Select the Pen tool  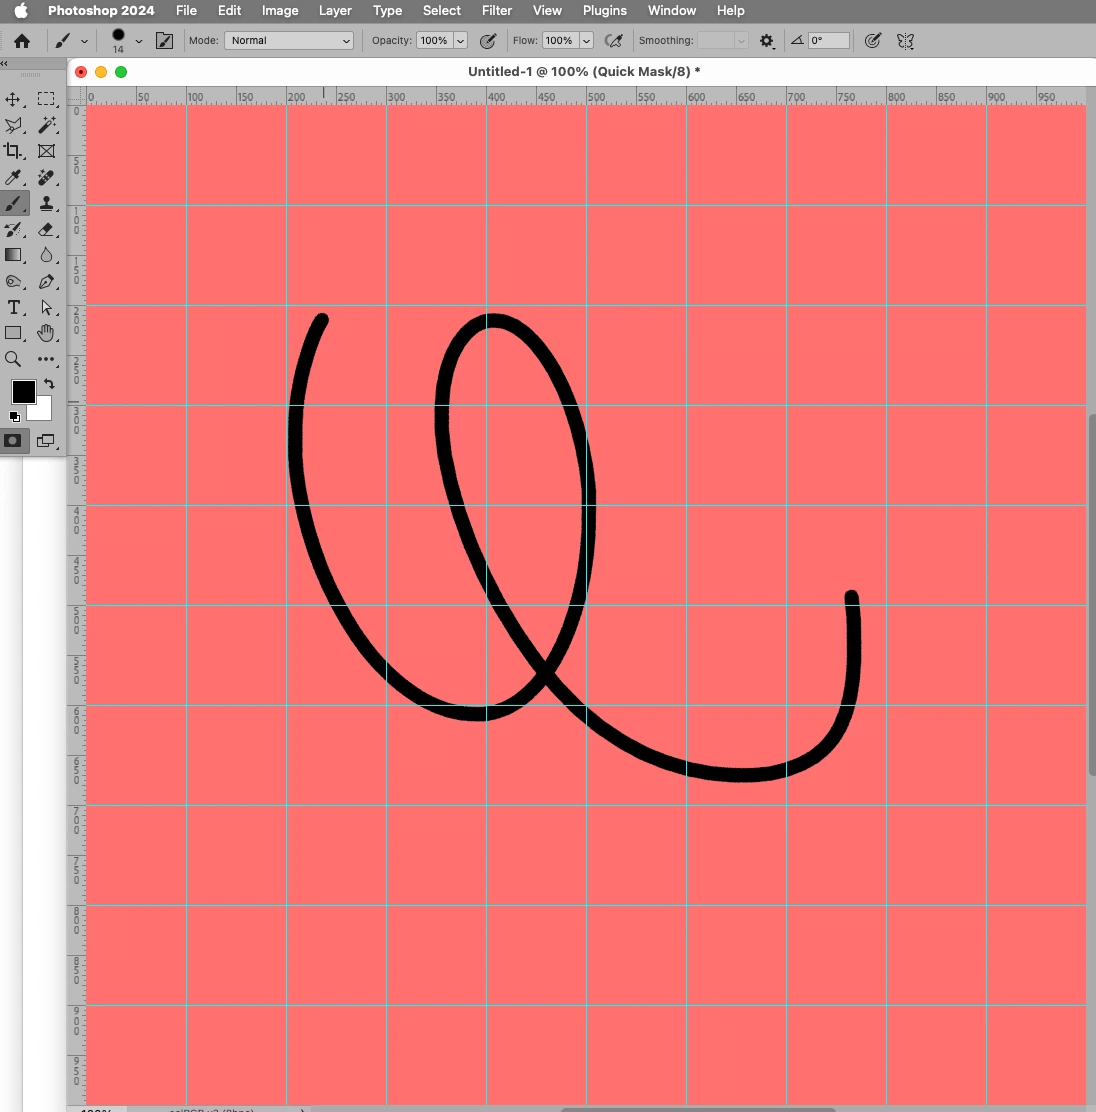(x=46, y=282)
